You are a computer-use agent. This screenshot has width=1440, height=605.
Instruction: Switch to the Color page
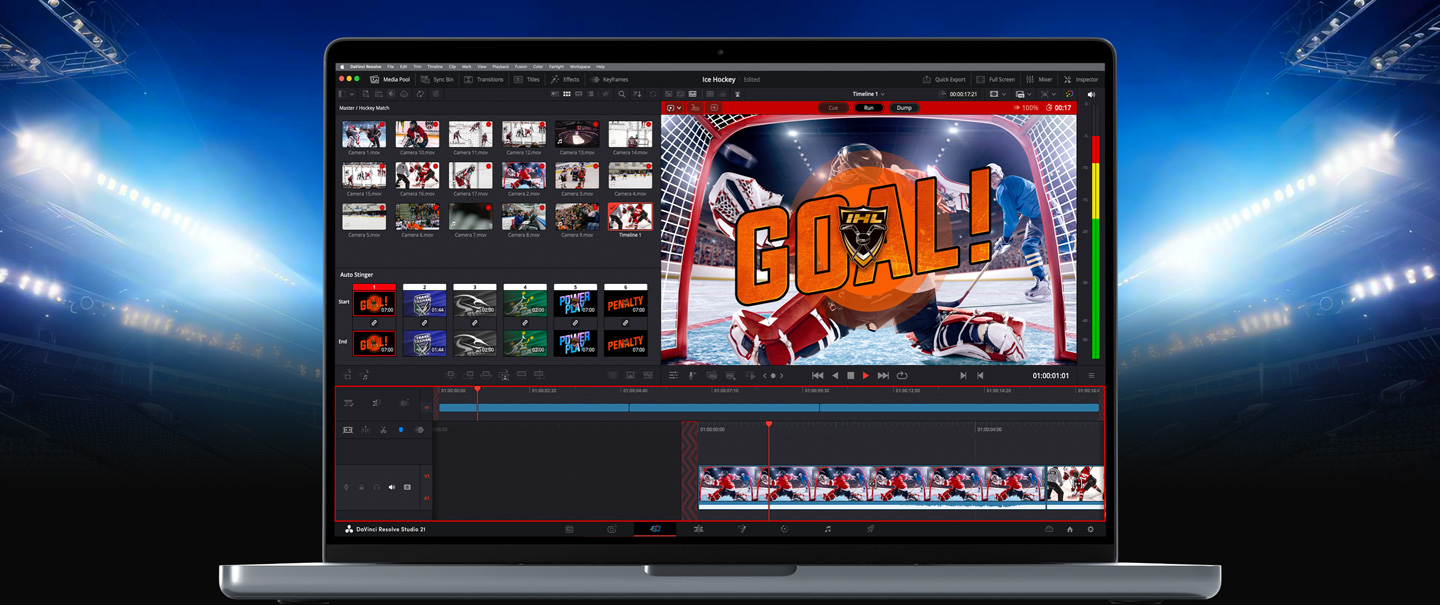point(786,529)
